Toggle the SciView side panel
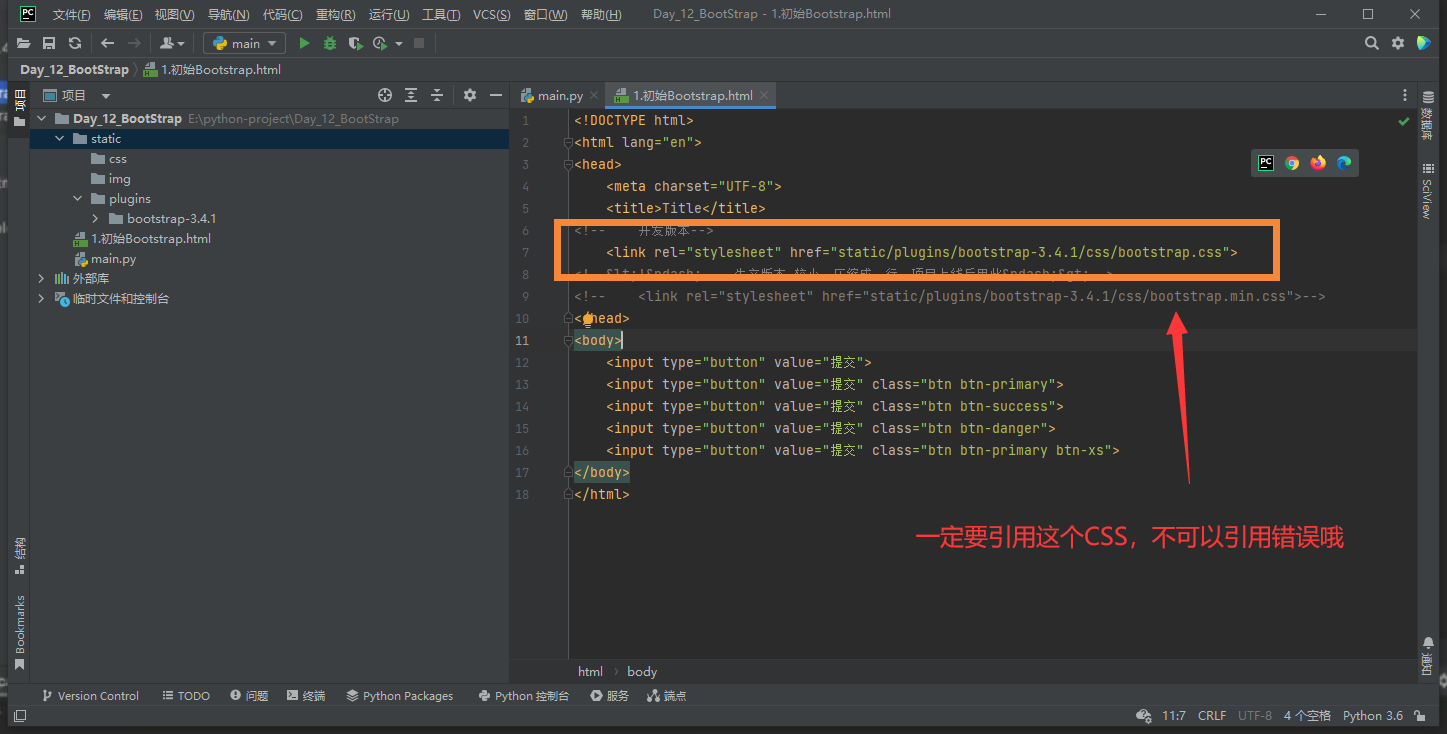 pos(1427,191)
